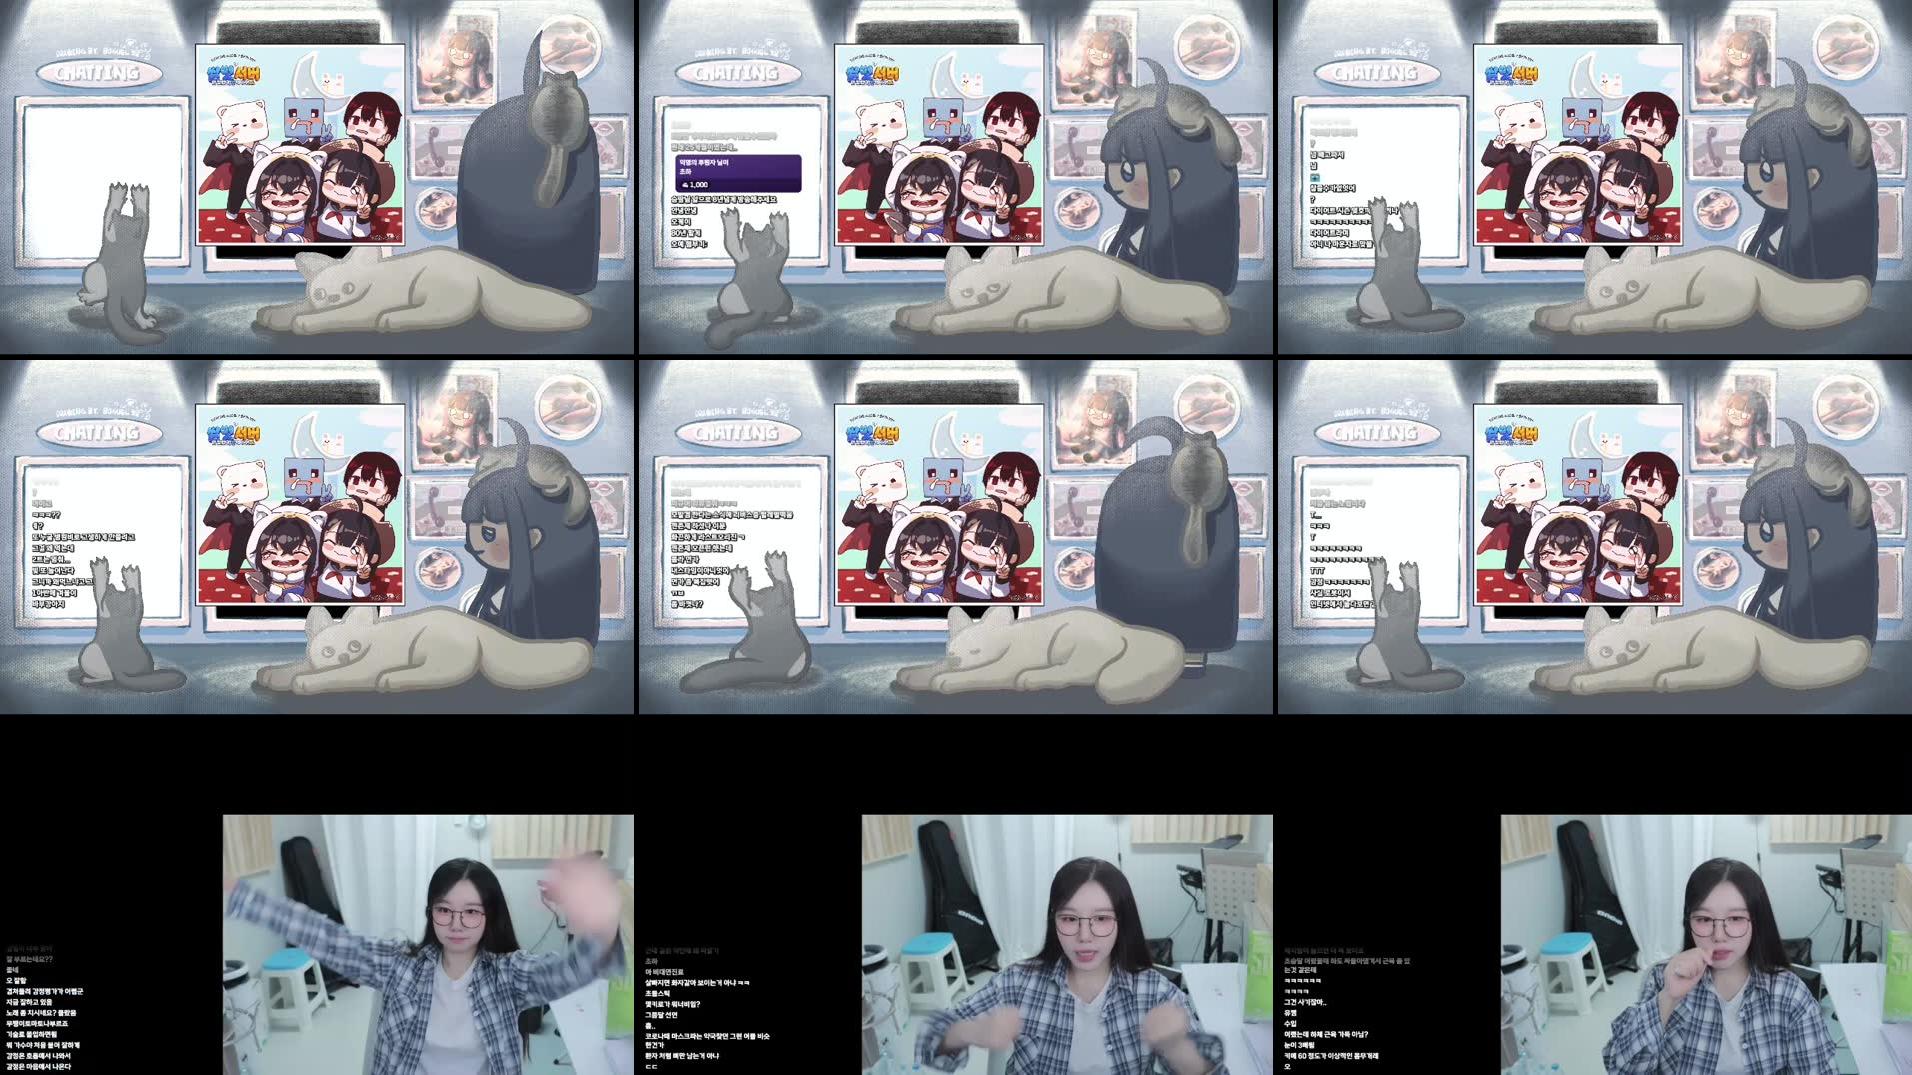Open the webcam frame with hand near mouth
Screen dimensions: 1912x1075
click(x=1706, y=944)
